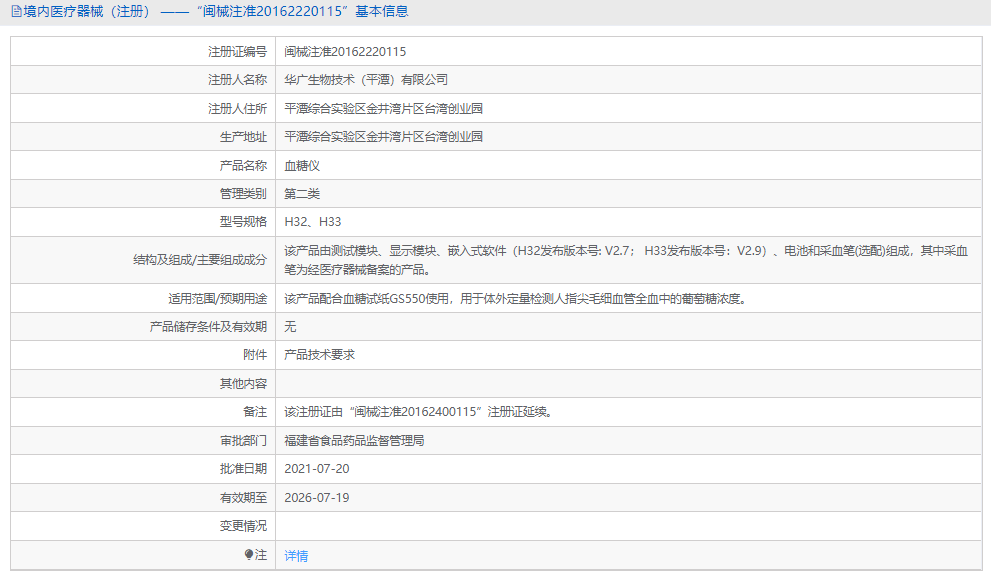Click the 生产地址 label

coord(243,137)
